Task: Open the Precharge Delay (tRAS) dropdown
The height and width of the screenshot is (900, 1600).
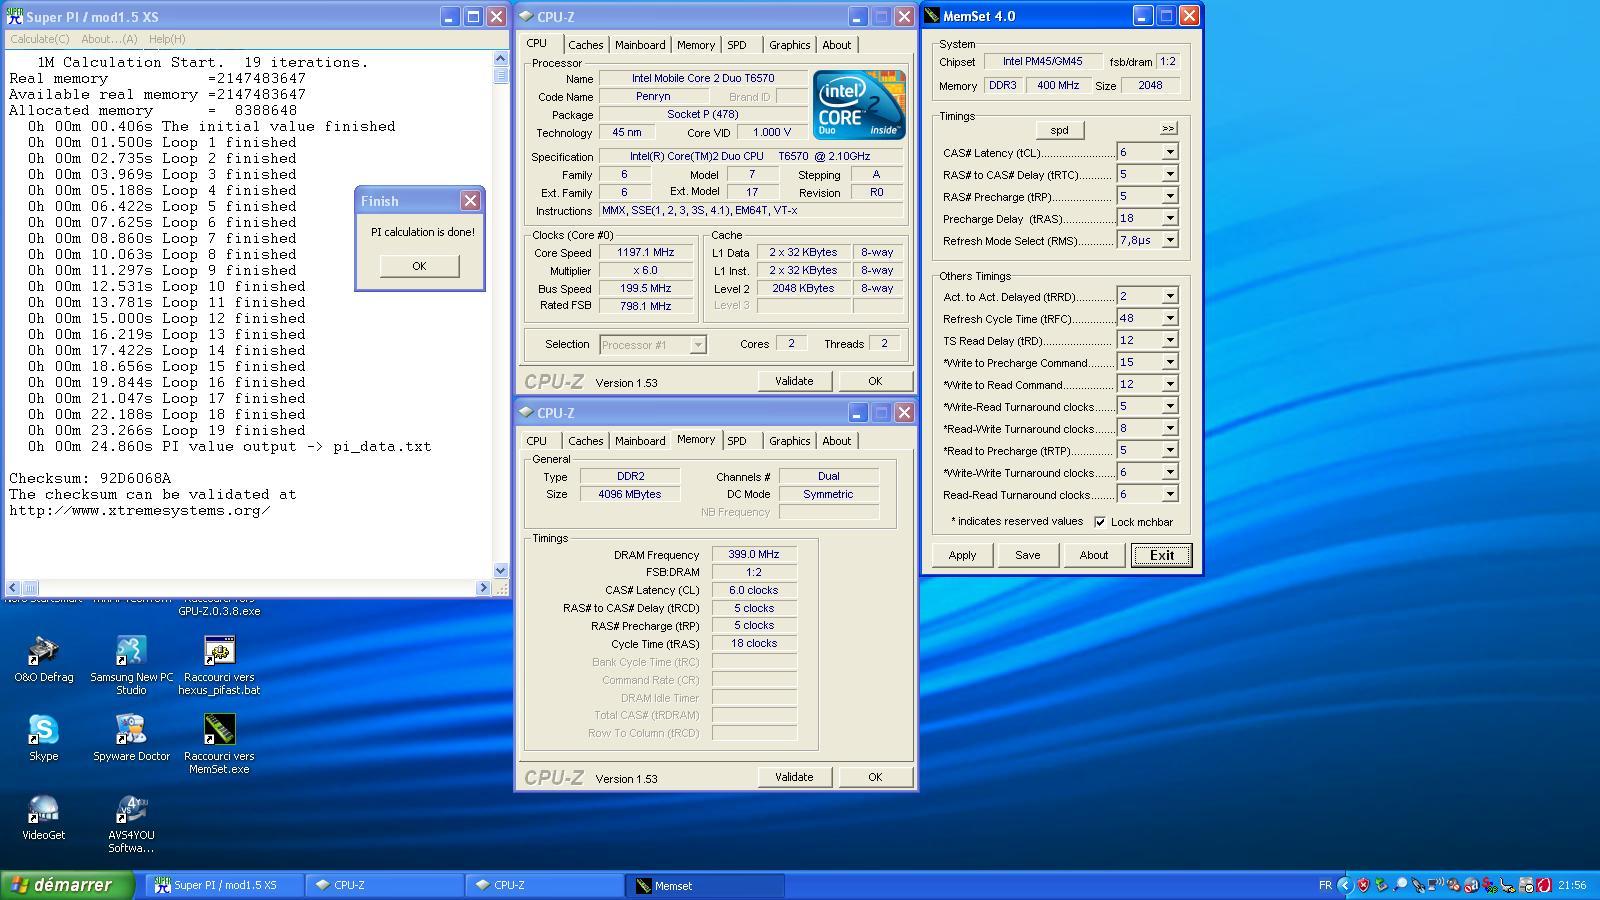Action: (x=1169, y=218)
